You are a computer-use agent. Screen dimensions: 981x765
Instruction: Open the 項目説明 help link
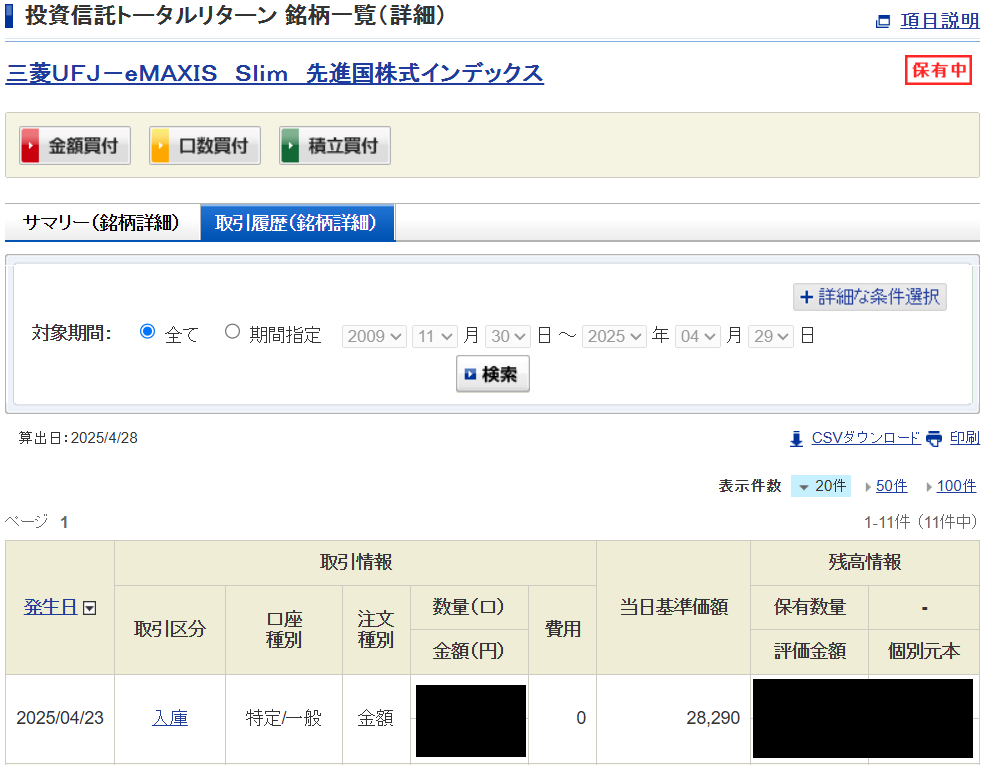[x=940, y=21]
